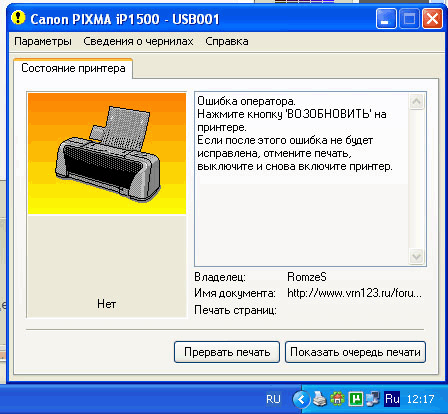Click the yellow warning icon in title bar

18,18
